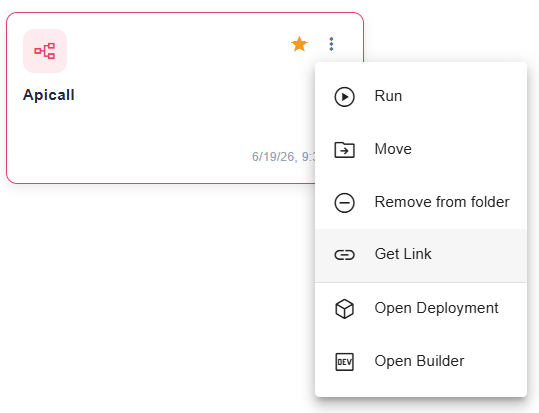
Task: Click the pink workflow icon on Apicall card
Action: click(45, 51)
